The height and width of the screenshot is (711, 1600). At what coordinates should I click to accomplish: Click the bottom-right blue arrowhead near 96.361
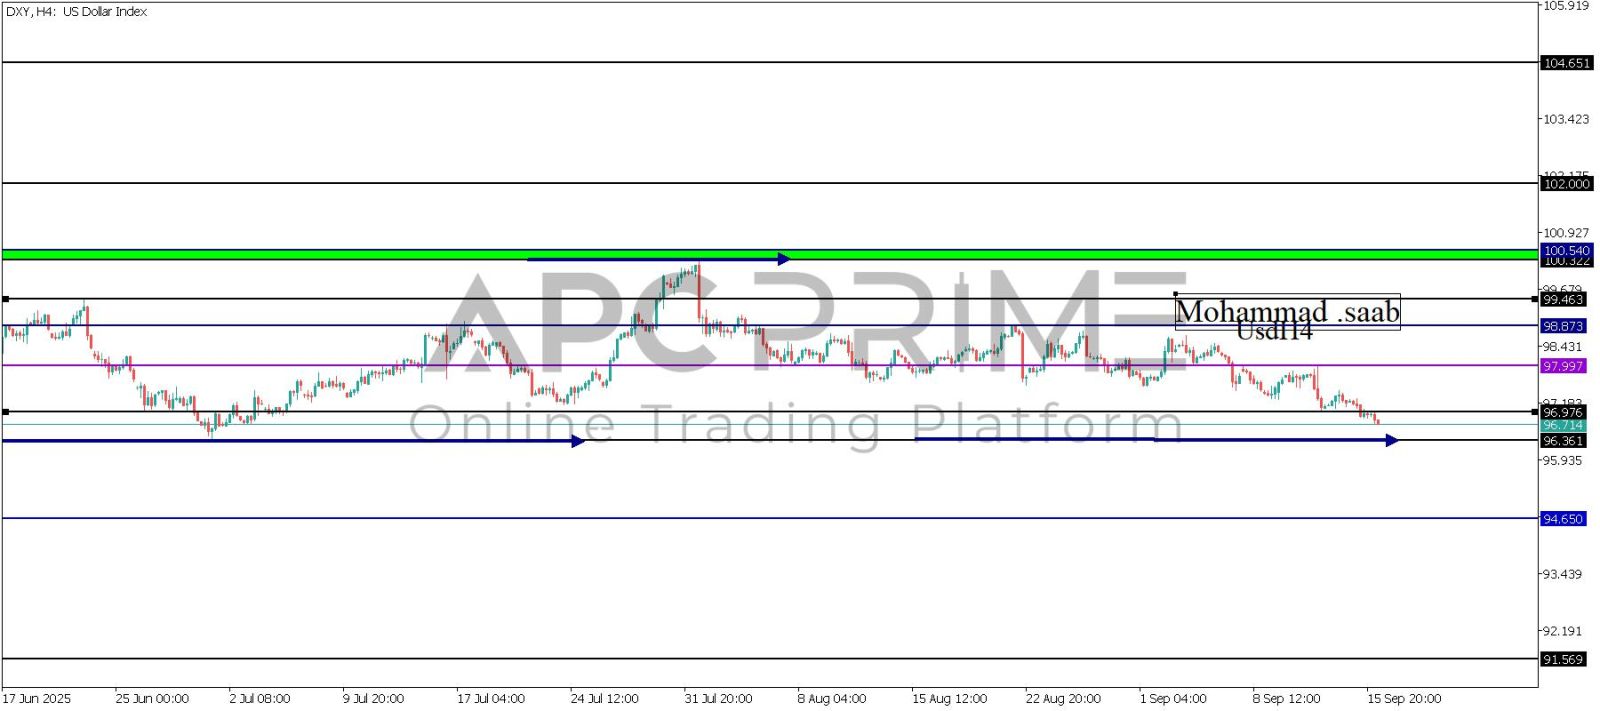[1391, 440]
